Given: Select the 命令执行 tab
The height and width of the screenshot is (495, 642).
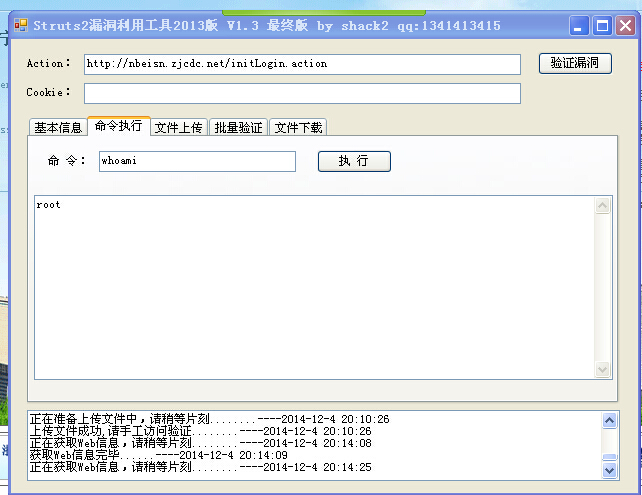Looking at the screenshot, I should (x=119, y=126).
